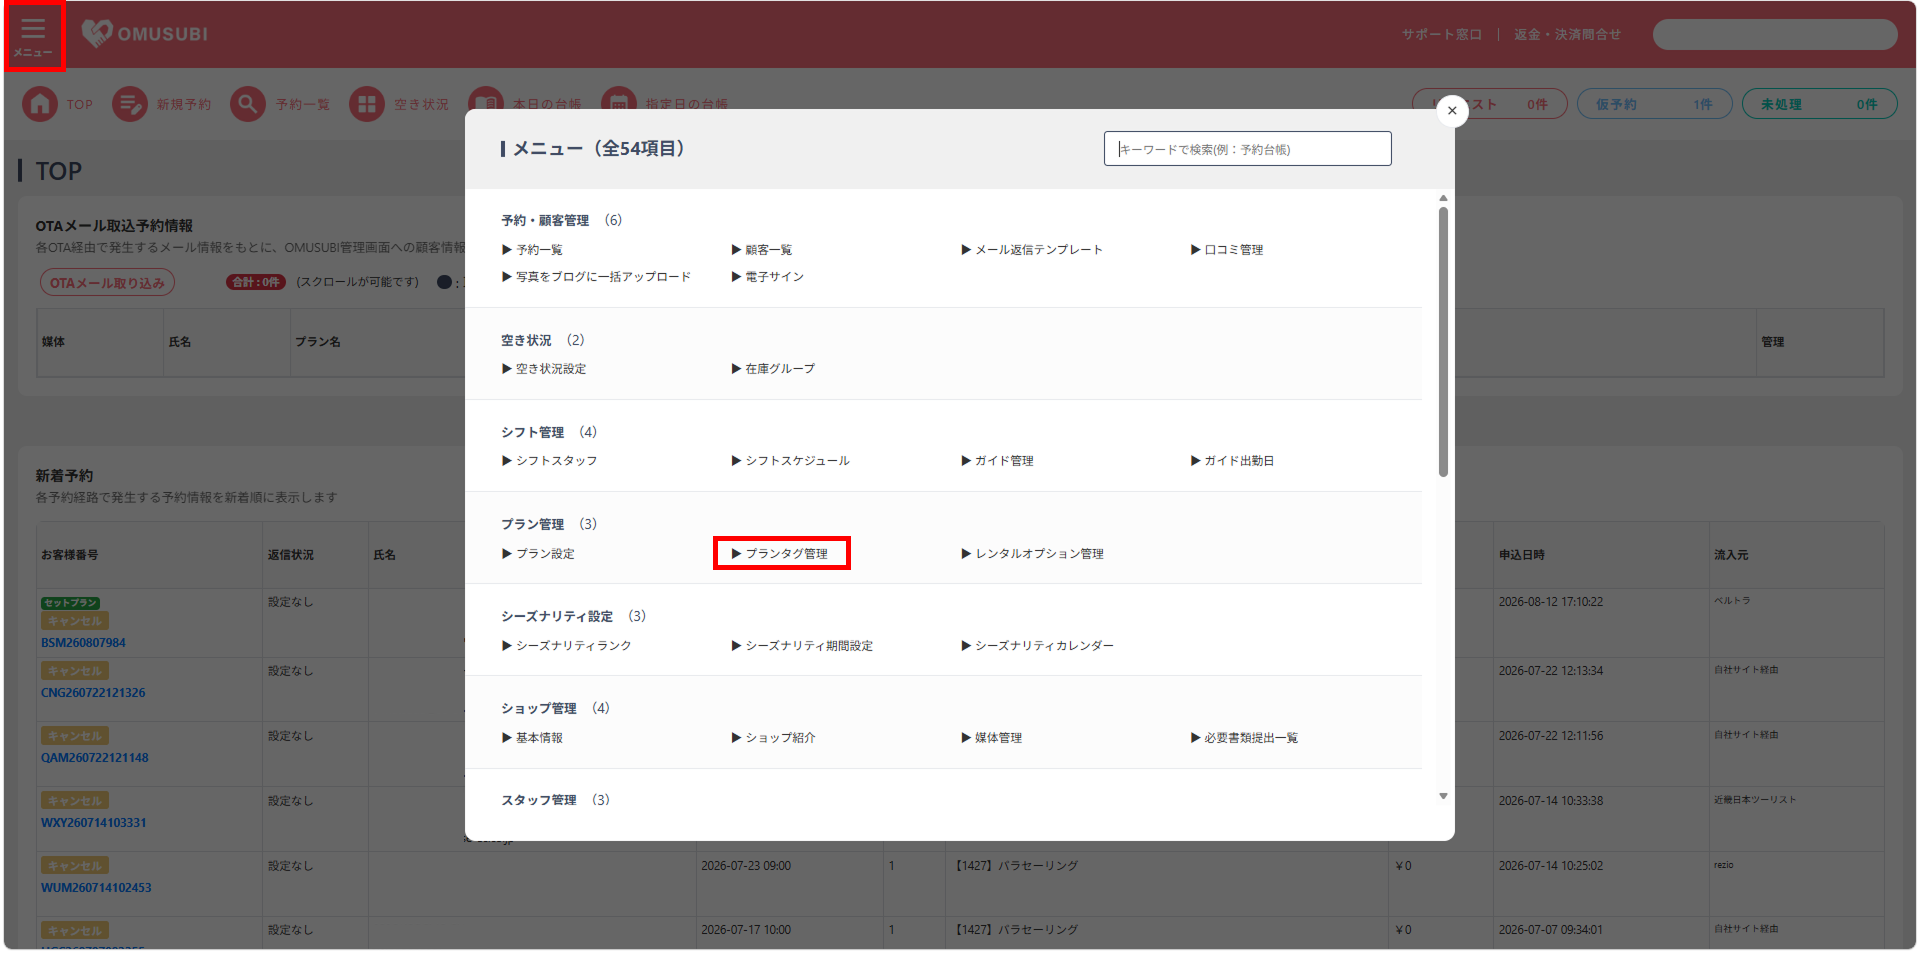Choose 写真をブログに一括アップロード

click(596, 277)
